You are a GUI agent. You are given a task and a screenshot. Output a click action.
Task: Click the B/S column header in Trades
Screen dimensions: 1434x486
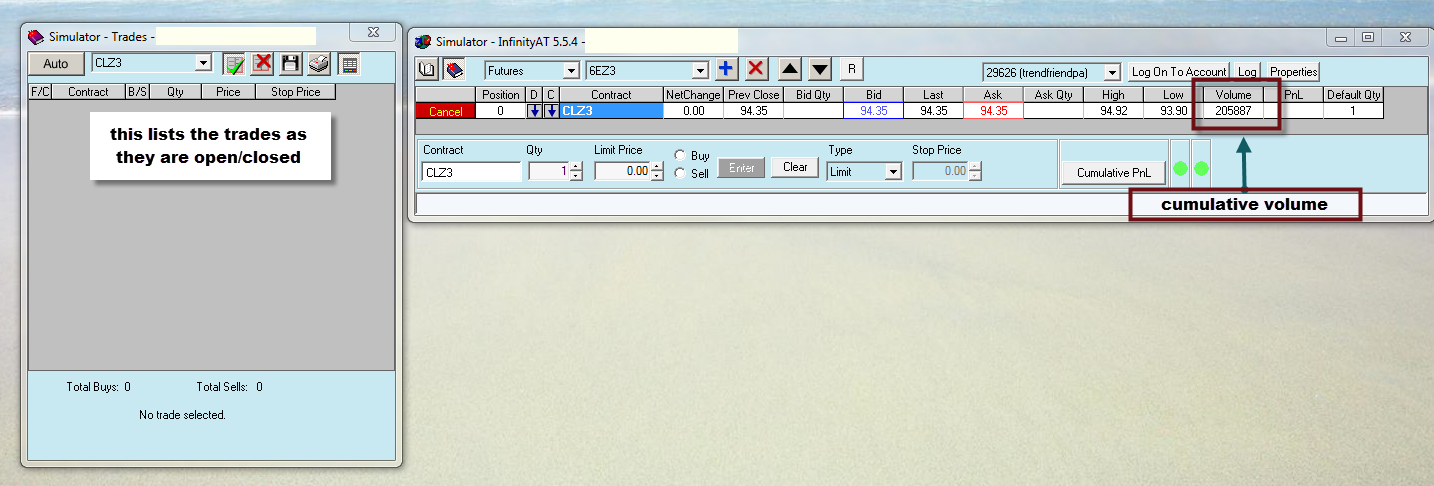pyautogui.click(x=137, y=92)
